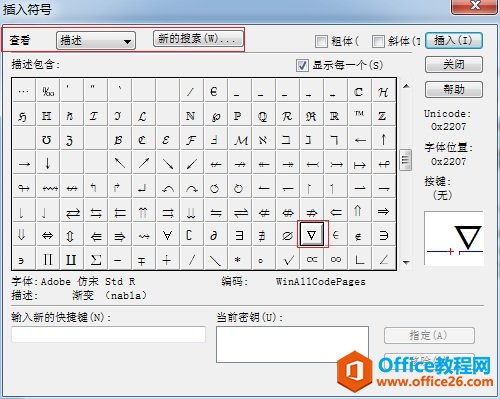Select the angle ∠ symbol
The width and height of the screenshot is (500, 399).
[384, 259]
